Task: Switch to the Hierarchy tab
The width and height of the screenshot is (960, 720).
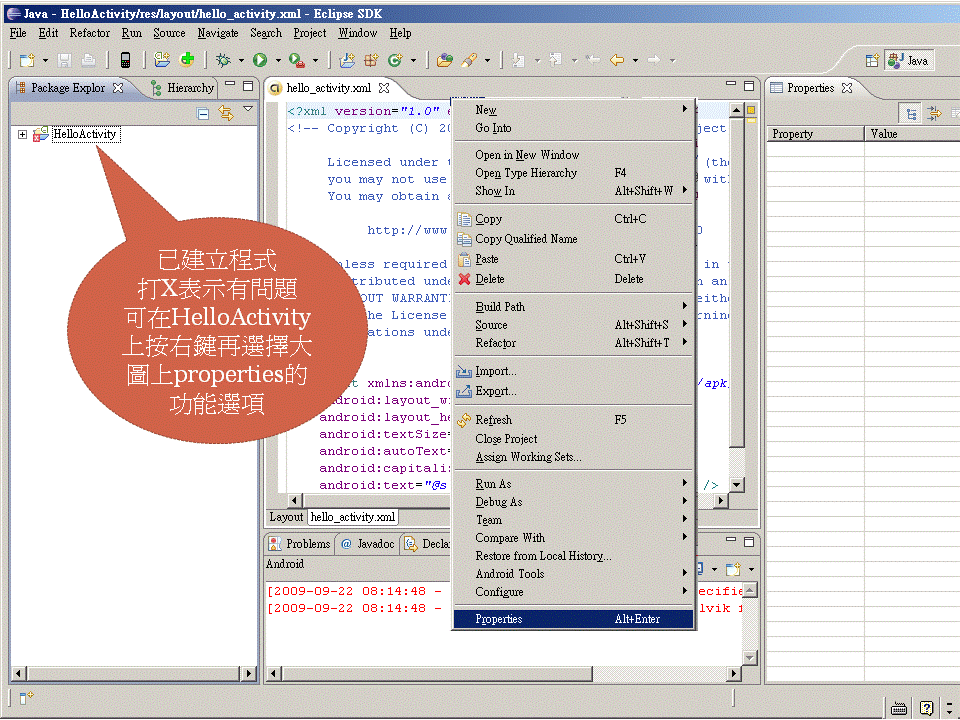Action: 182,88
